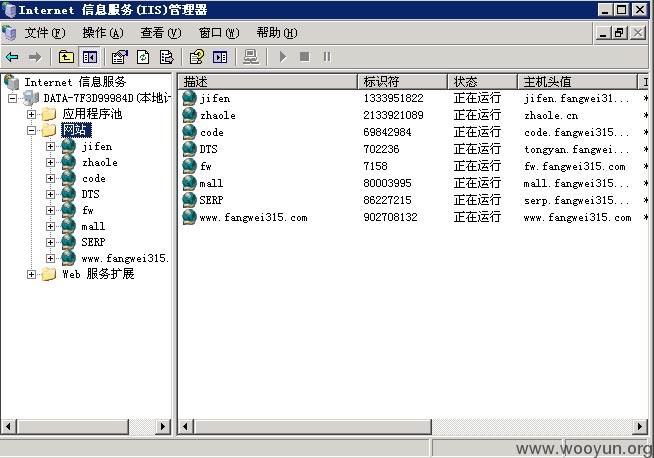Viewport: 654px width, 458px height.
Task: Click the Stop item toolbar icon
Action: (x=305, y=56)
